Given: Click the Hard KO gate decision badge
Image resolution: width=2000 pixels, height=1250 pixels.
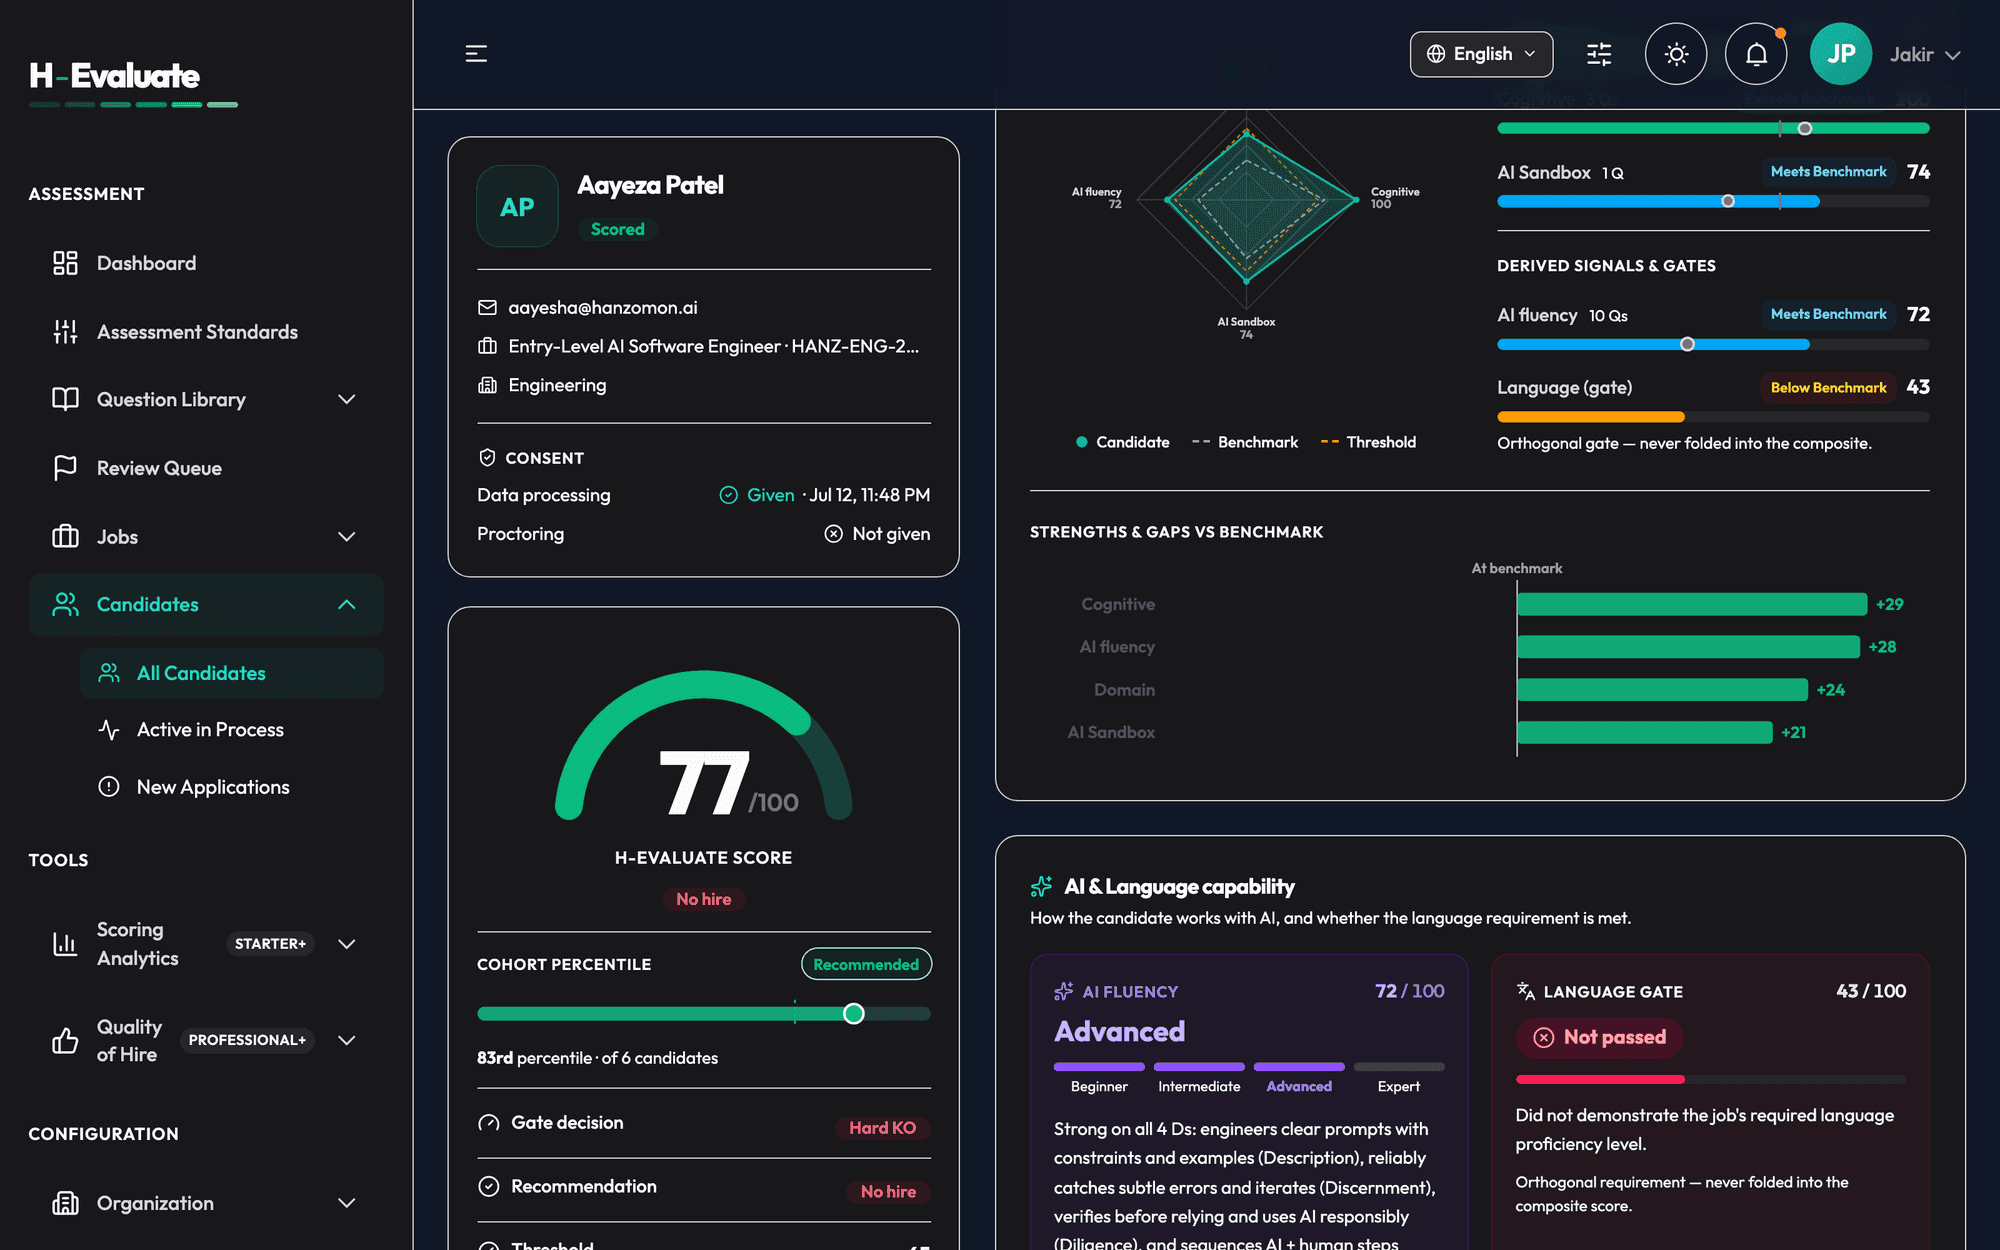Looking at the screenshot, I should (x=883, y=1128).
